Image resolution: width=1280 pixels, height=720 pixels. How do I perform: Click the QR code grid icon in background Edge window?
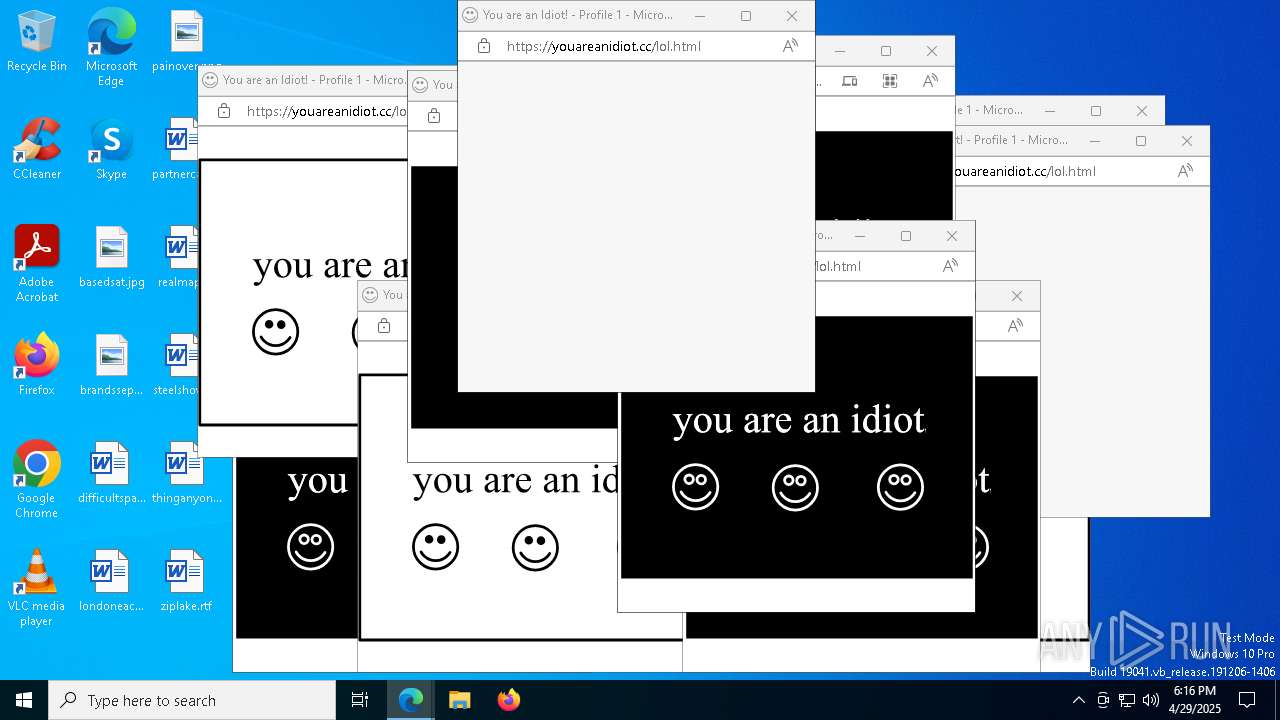coord(889,81)
